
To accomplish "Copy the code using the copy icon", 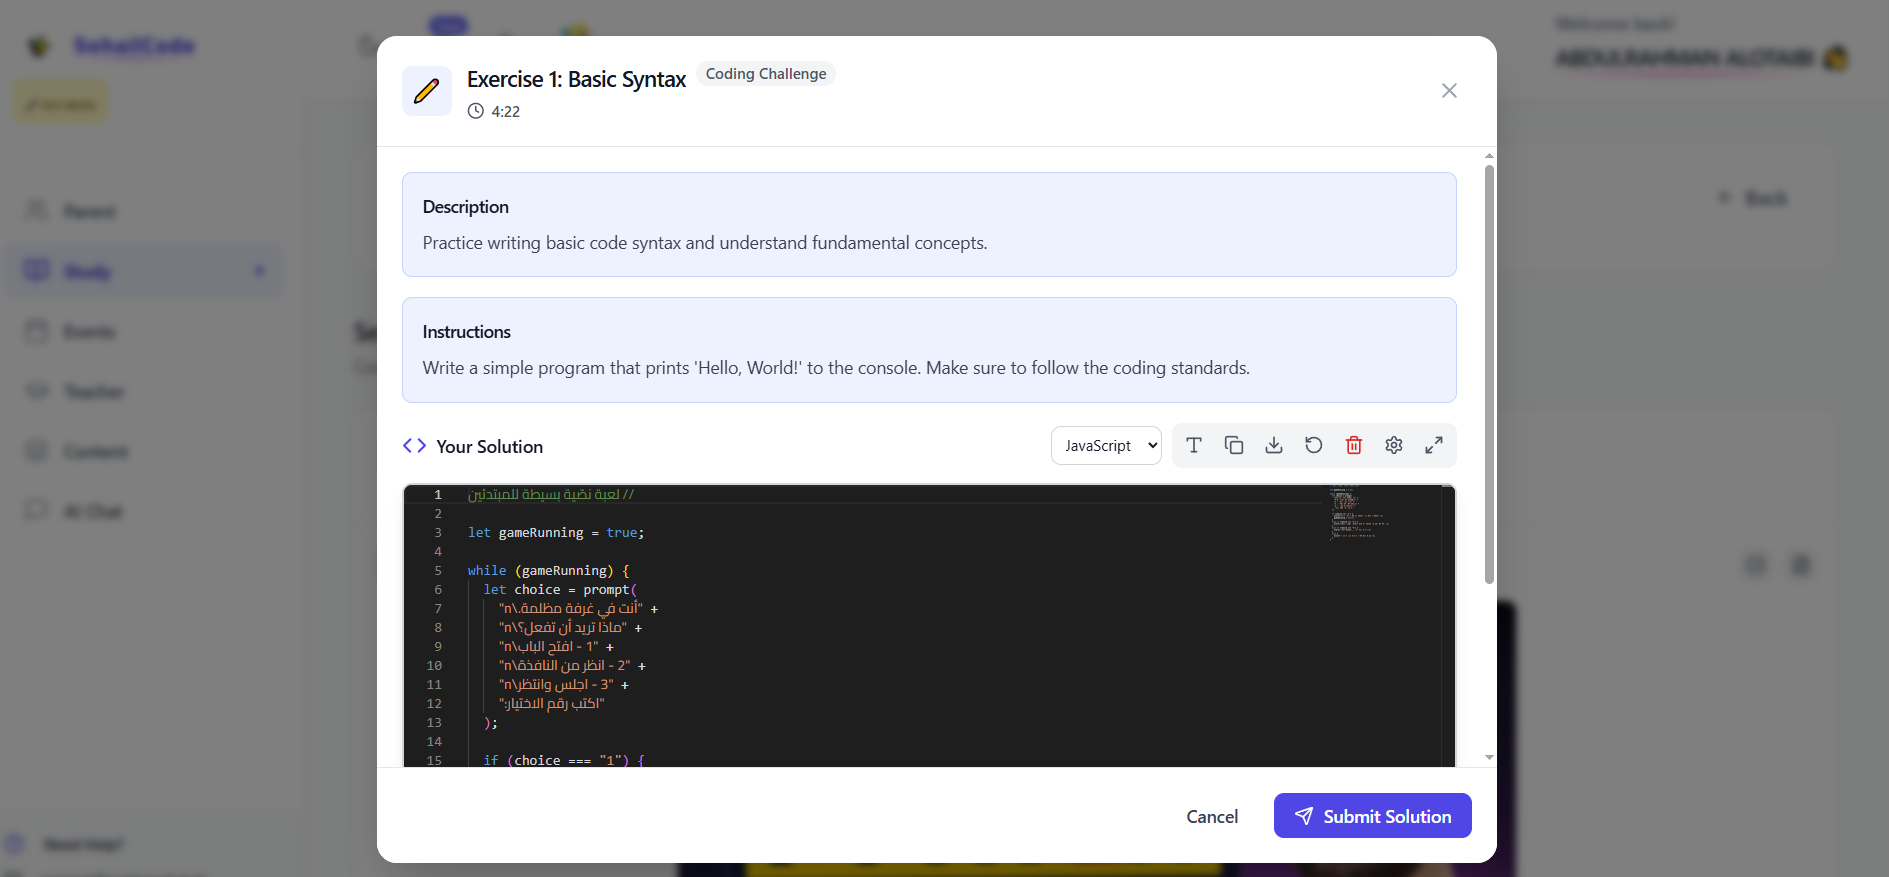I will click(1233, 445).
